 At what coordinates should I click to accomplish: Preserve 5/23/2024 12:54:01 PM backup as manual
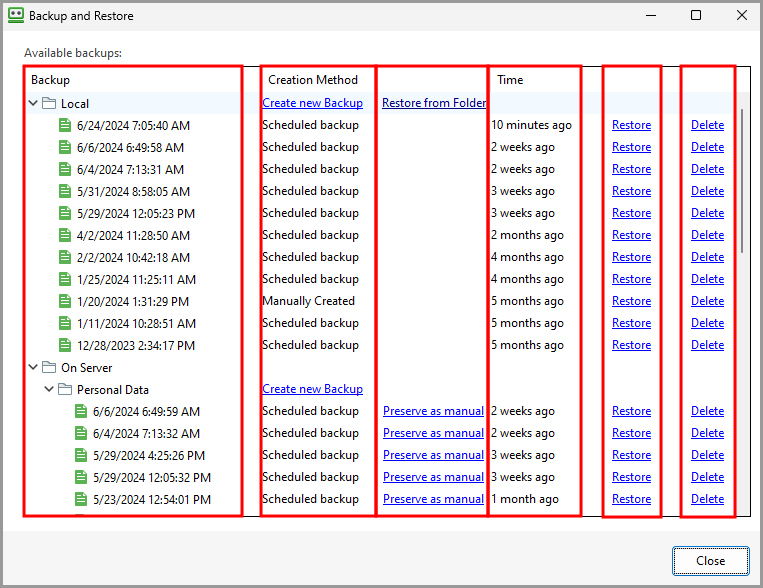coord(433,499)
